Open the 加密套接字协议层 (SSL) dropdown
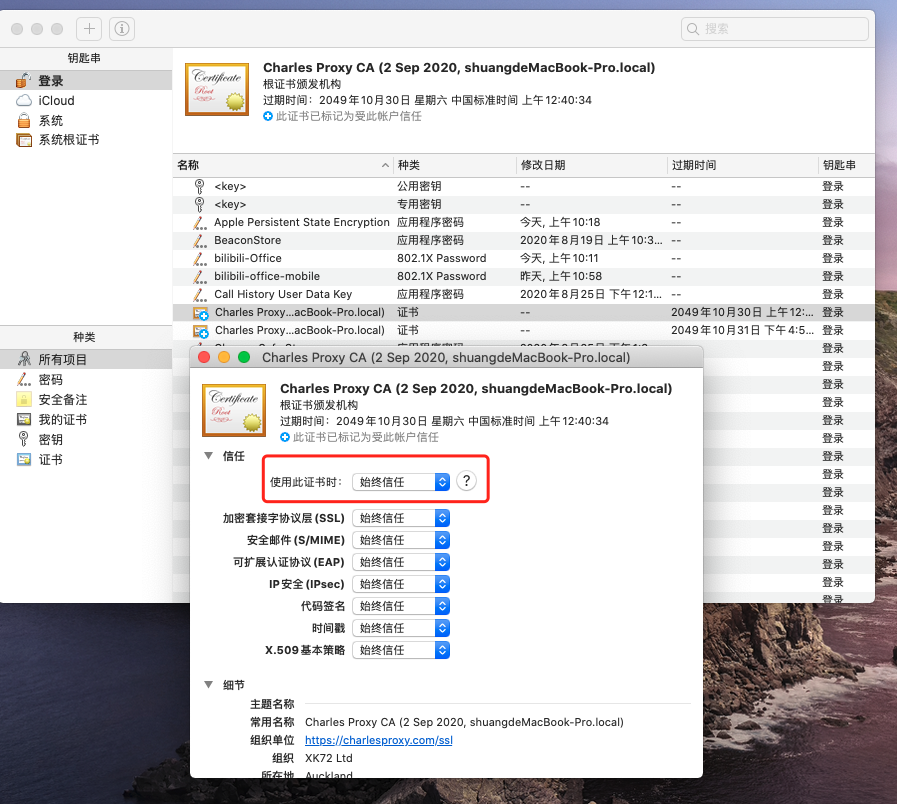The image size is (897, 804). pyautogui.click(x=400, y=518)
